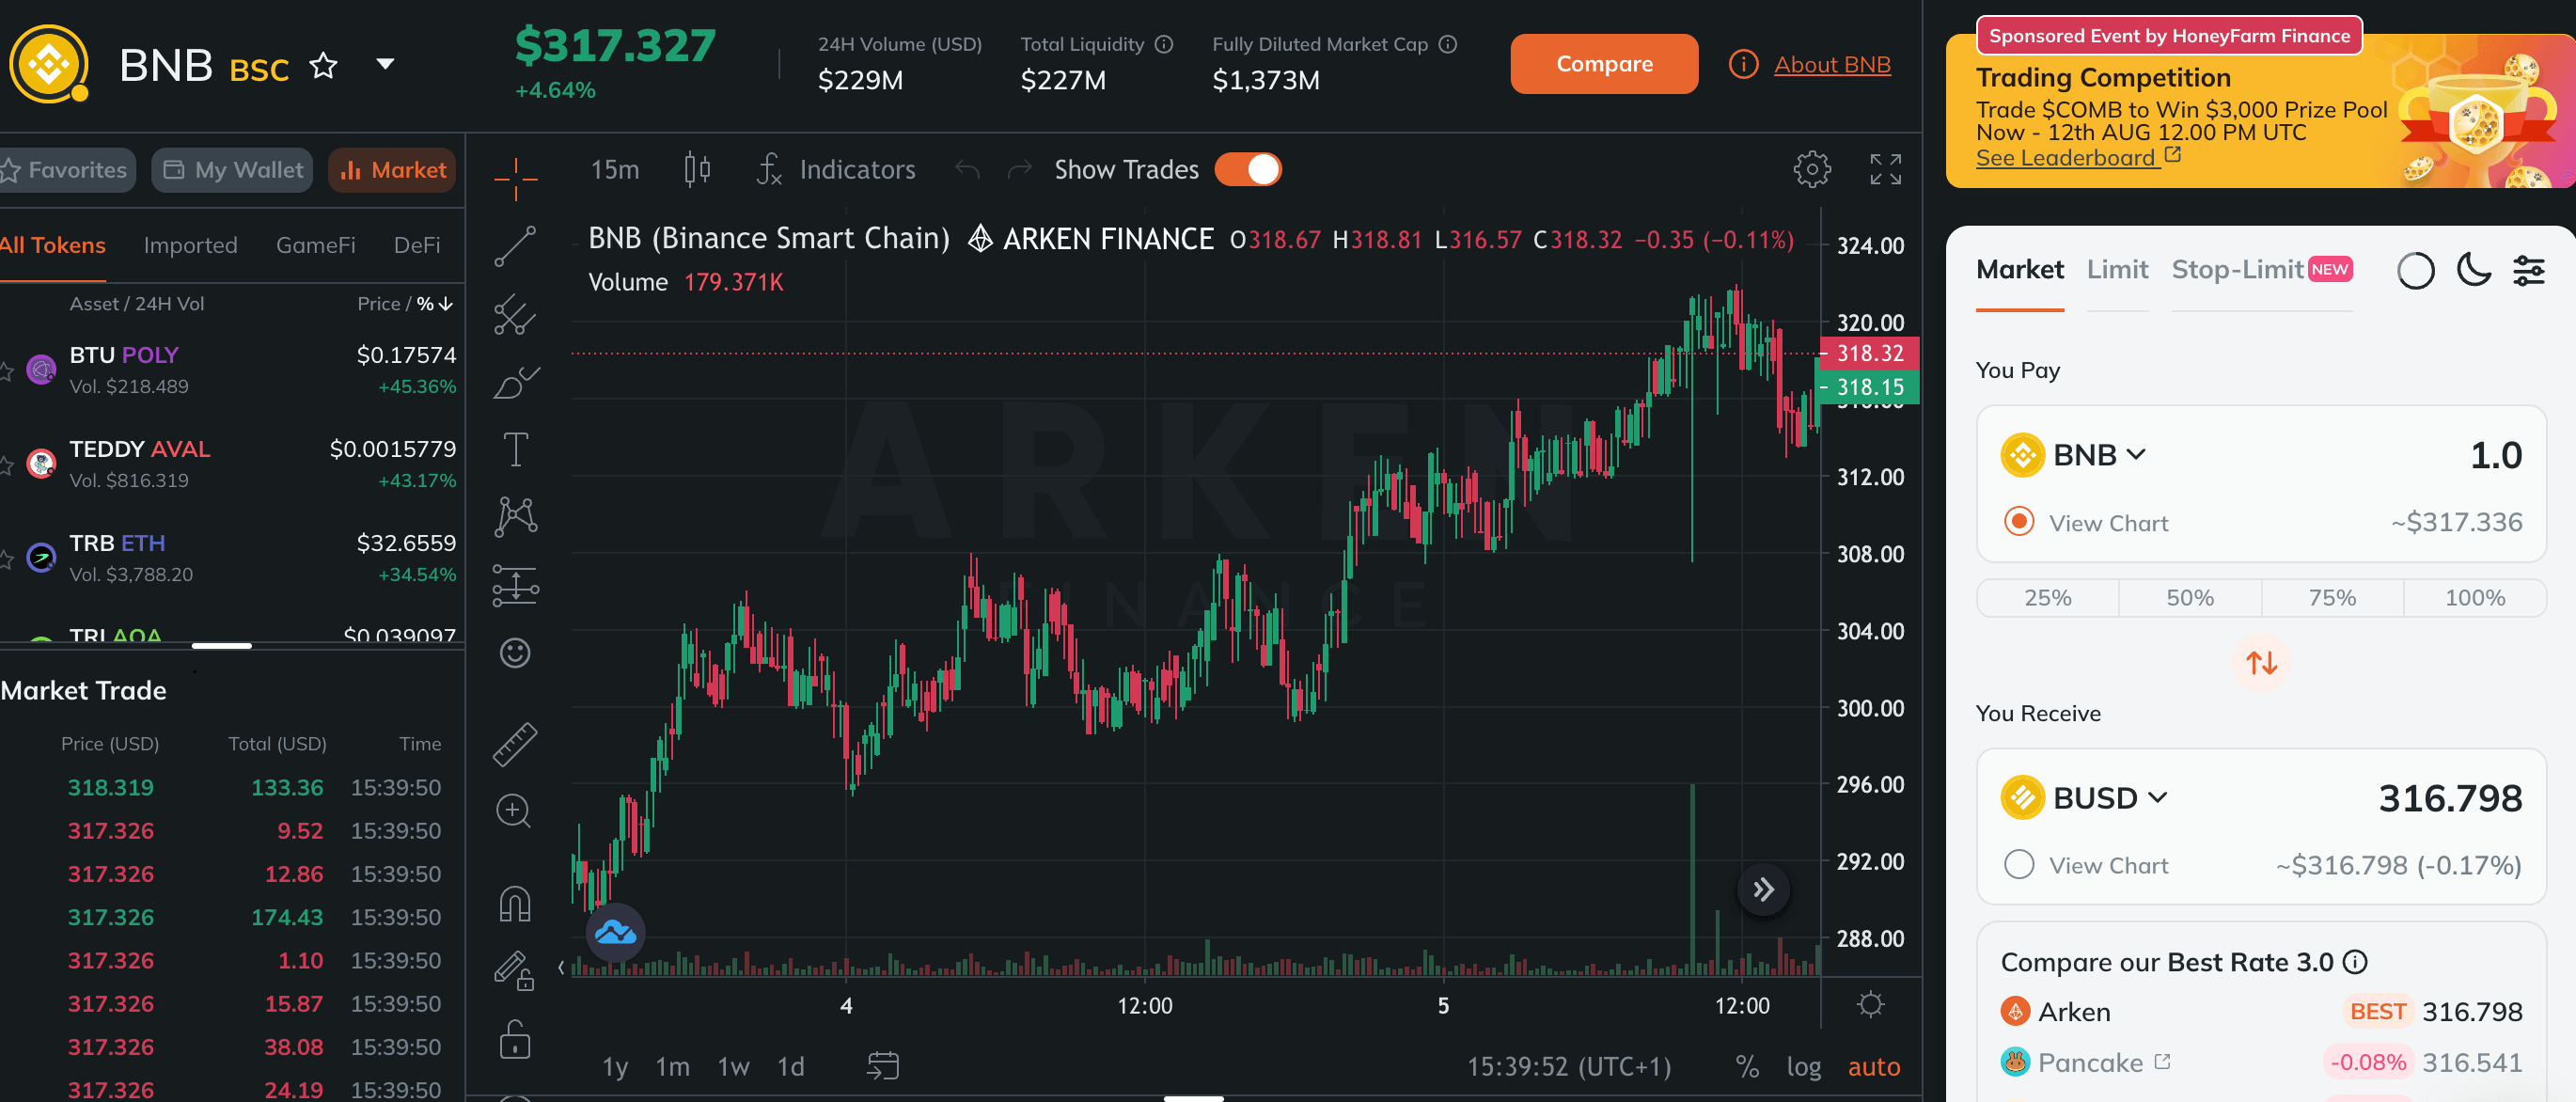
Task: Favorite the TRB ETH token star
Action: (6, 559)
